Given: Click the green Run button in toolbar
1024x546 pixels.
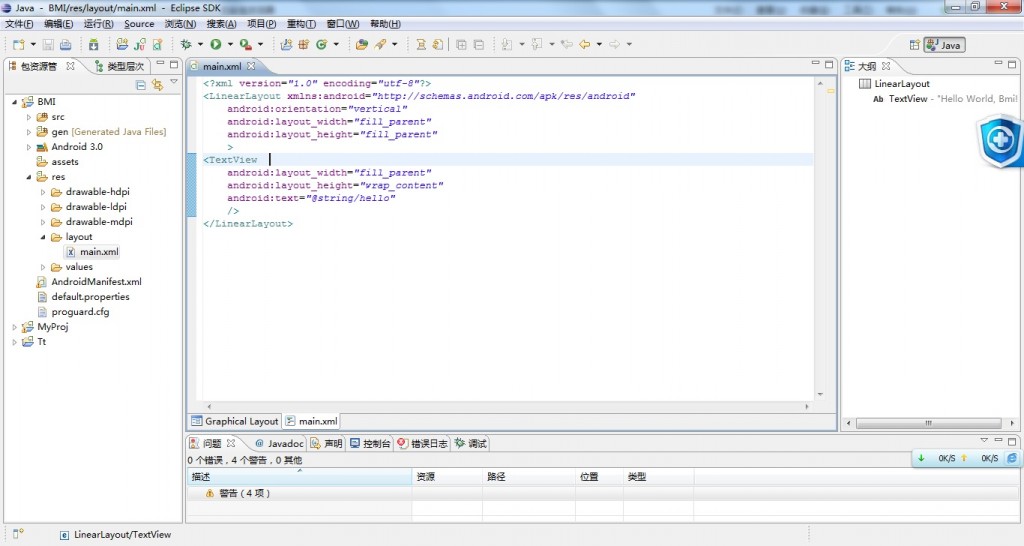Looking at the screenshot, I should 215,44.
